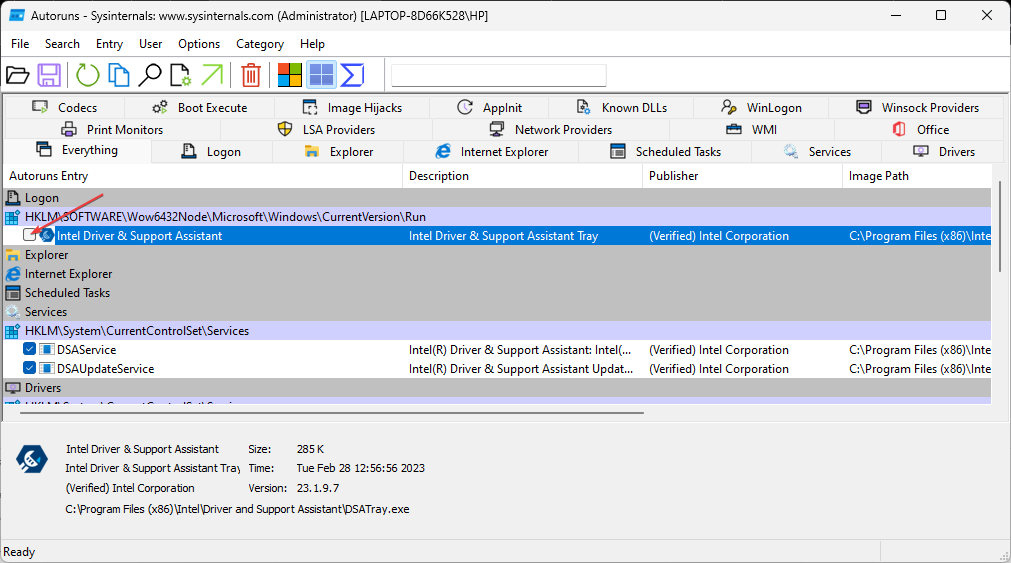Switch to the WinLogon tab

pos(761,108)
